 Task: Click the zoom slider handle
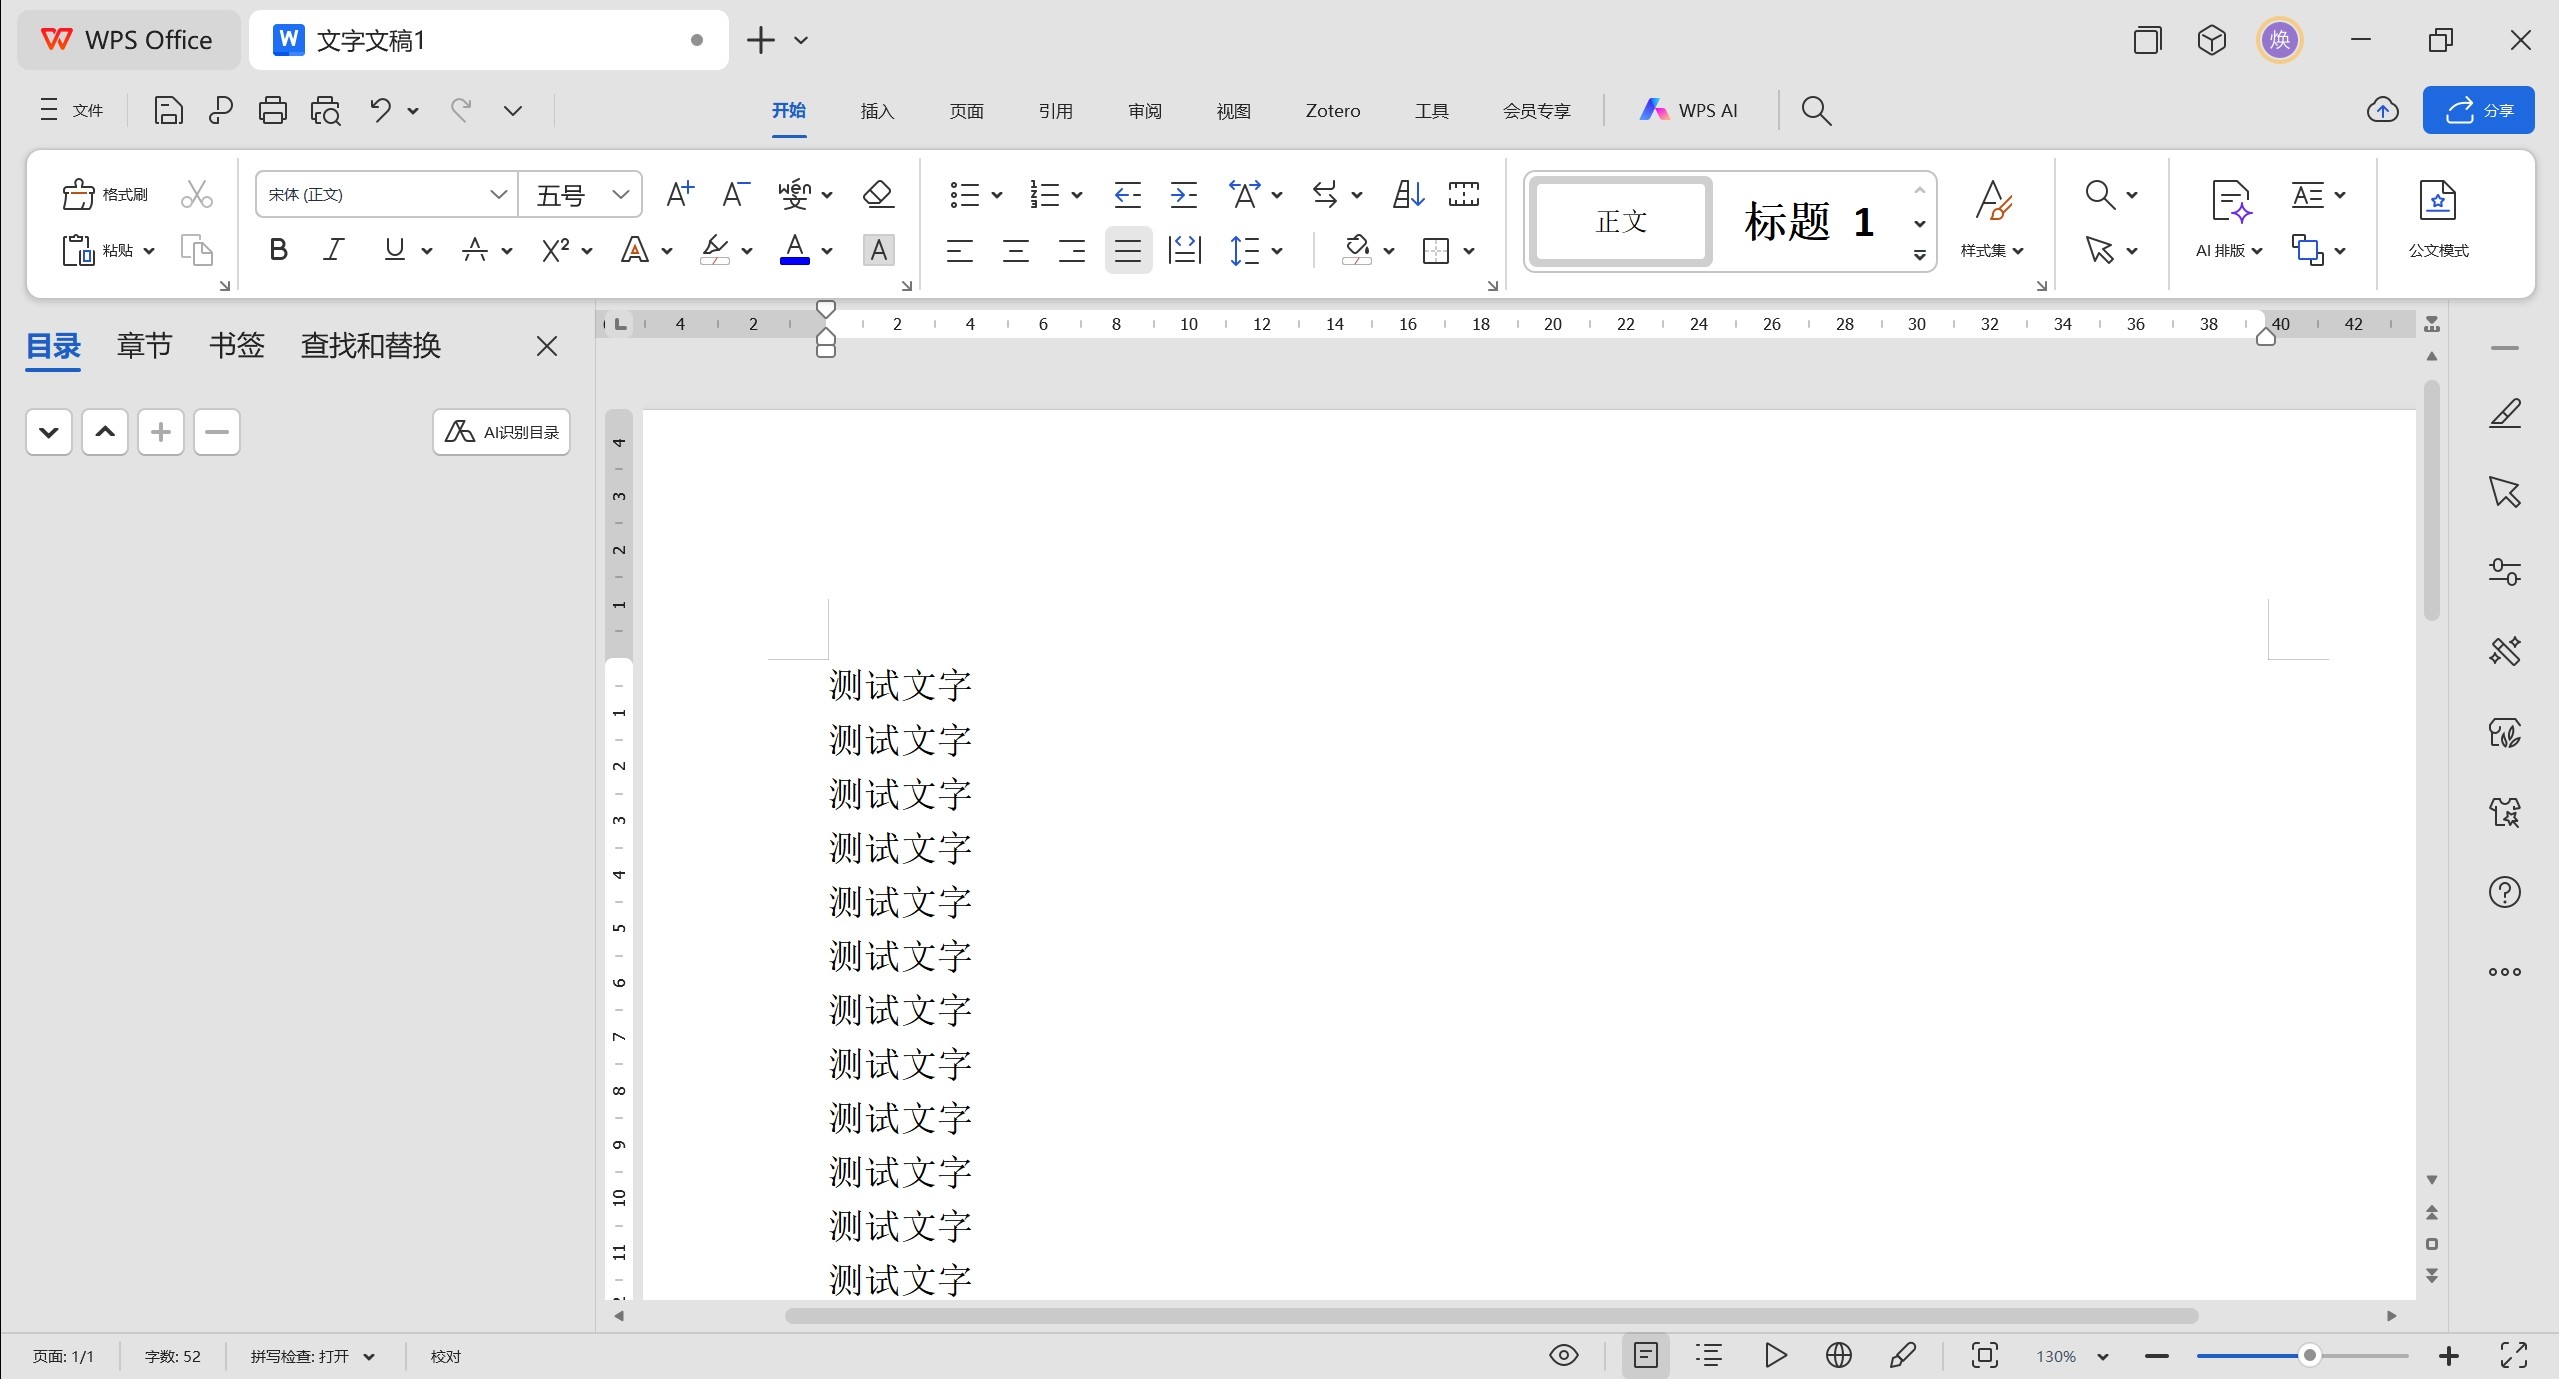coord(2309,1356)
